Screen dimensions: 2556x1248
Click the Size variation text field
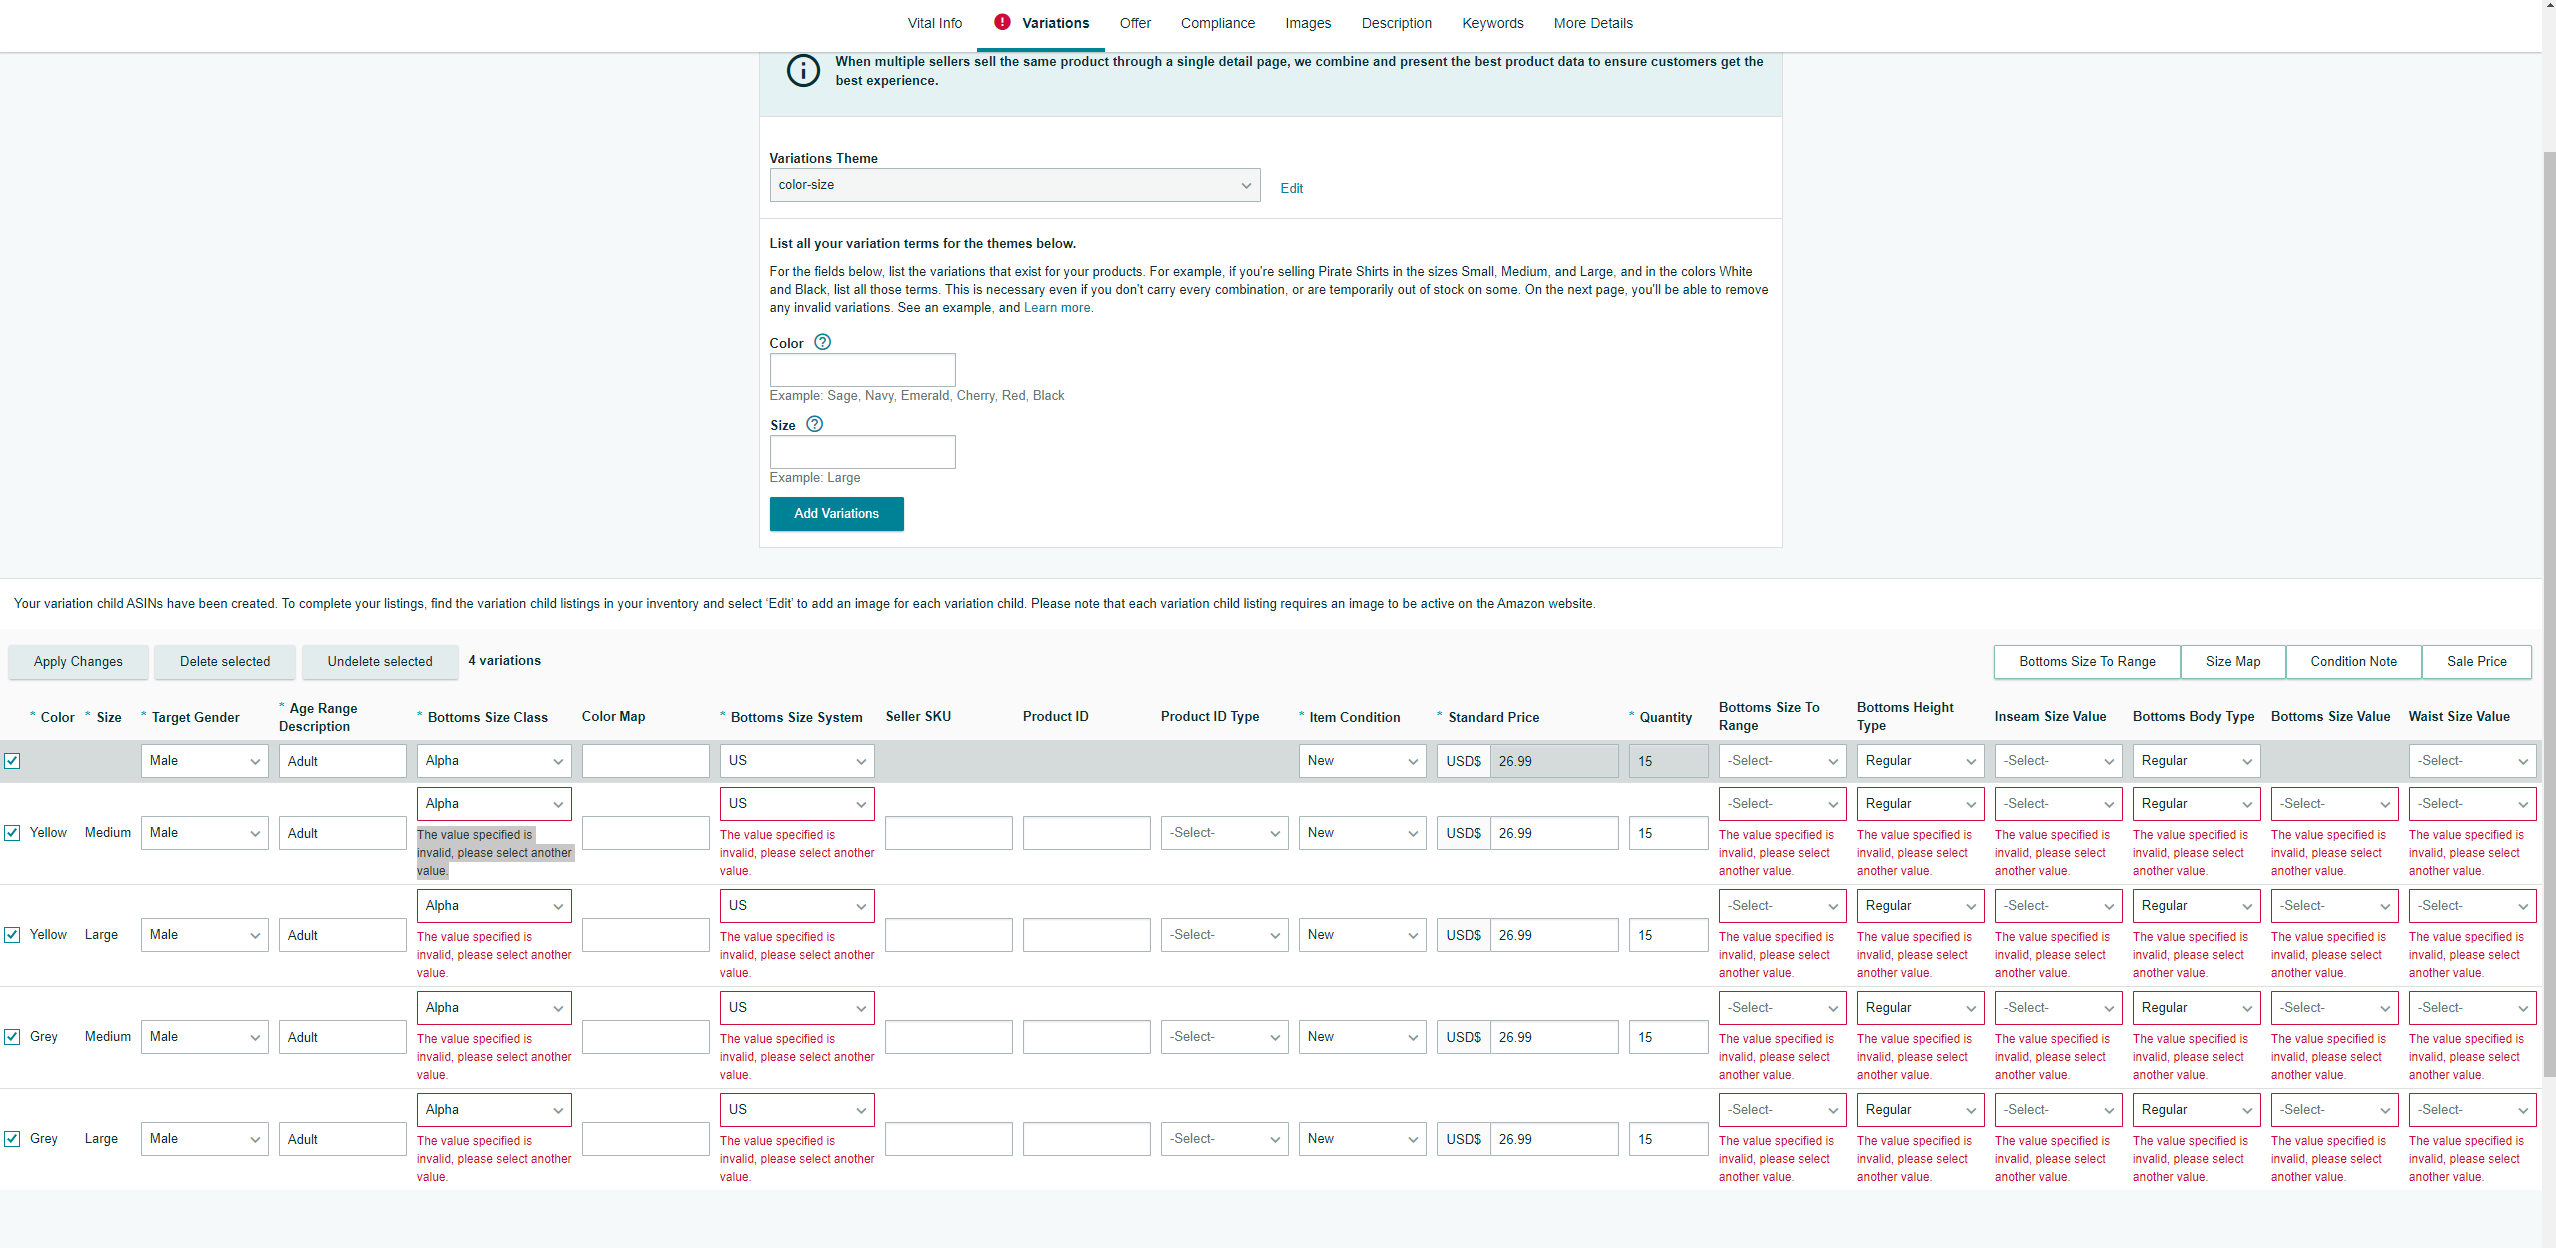[862, 452]
